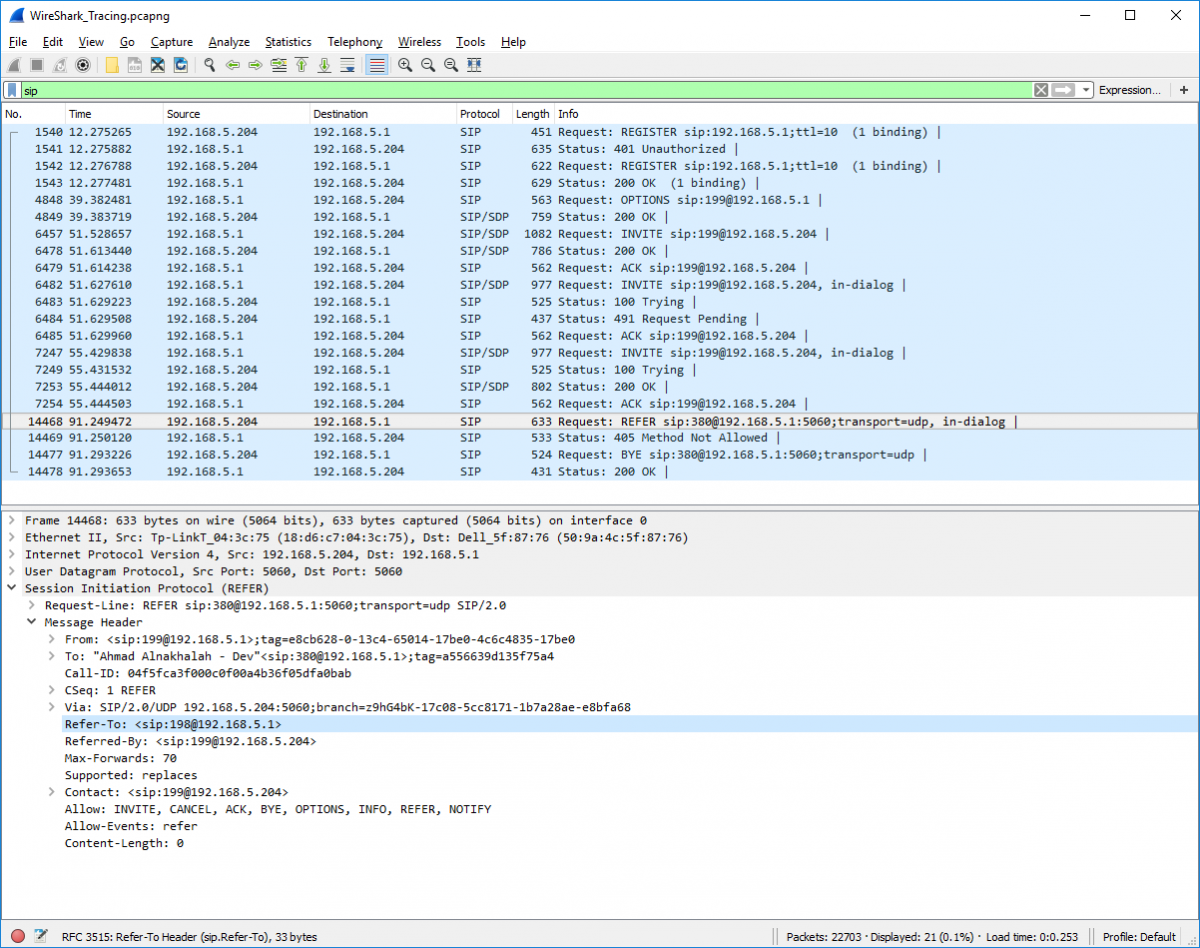Sort by the Protocol column header

pos(484,114)
